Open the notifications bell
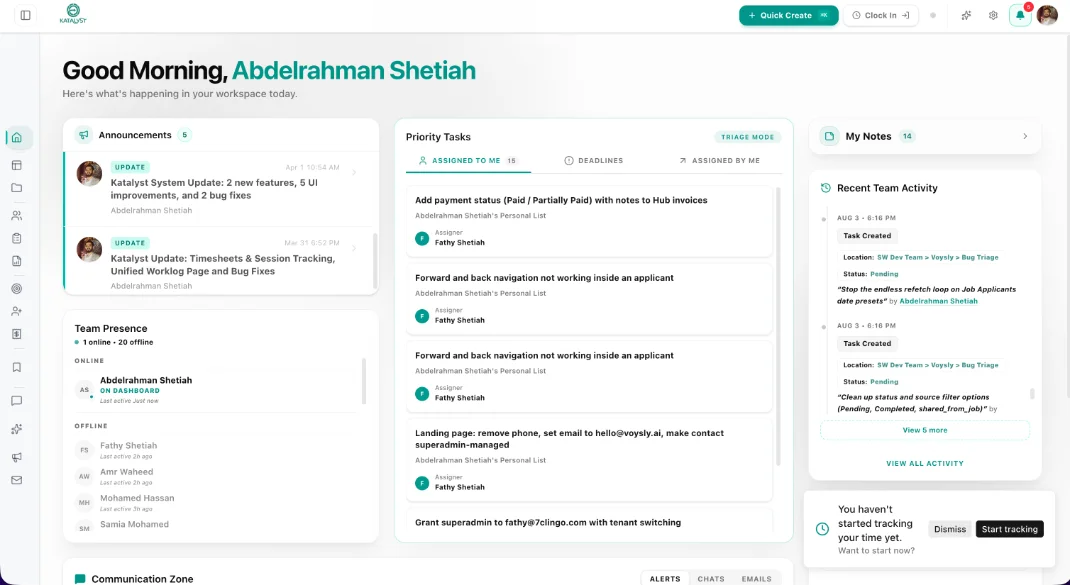1070x585 pixels. point(1020,15)
